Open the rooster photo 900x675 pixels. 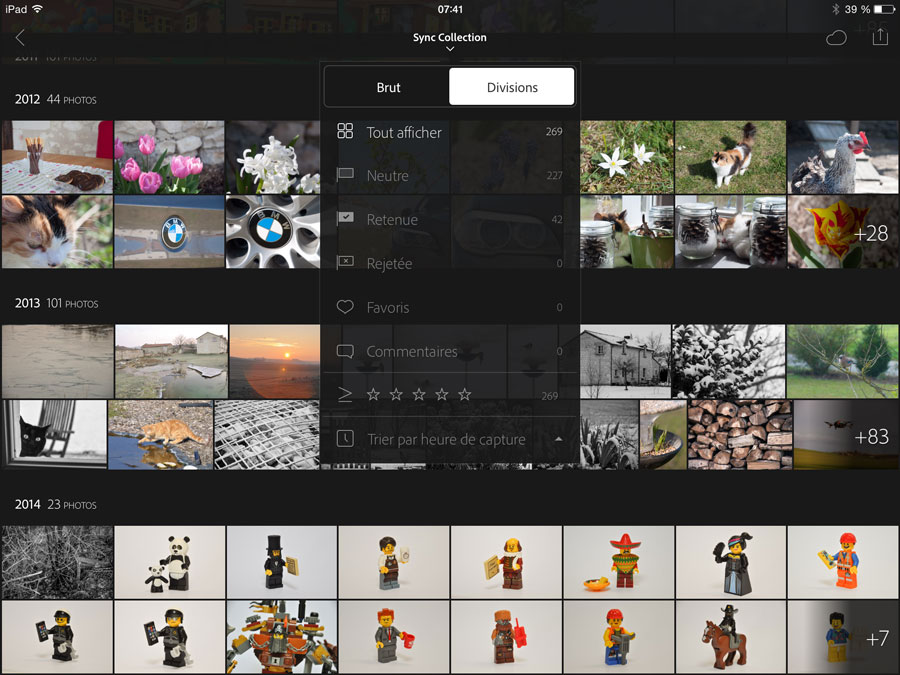pyautogui.click(x=843, y=157)
